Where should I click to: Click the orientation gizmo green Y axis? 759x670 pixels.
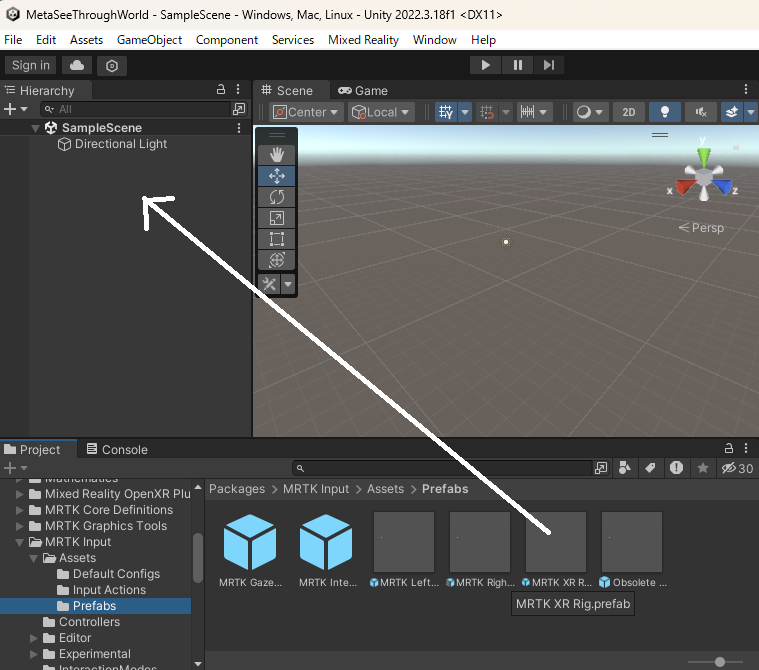[704, 157]
